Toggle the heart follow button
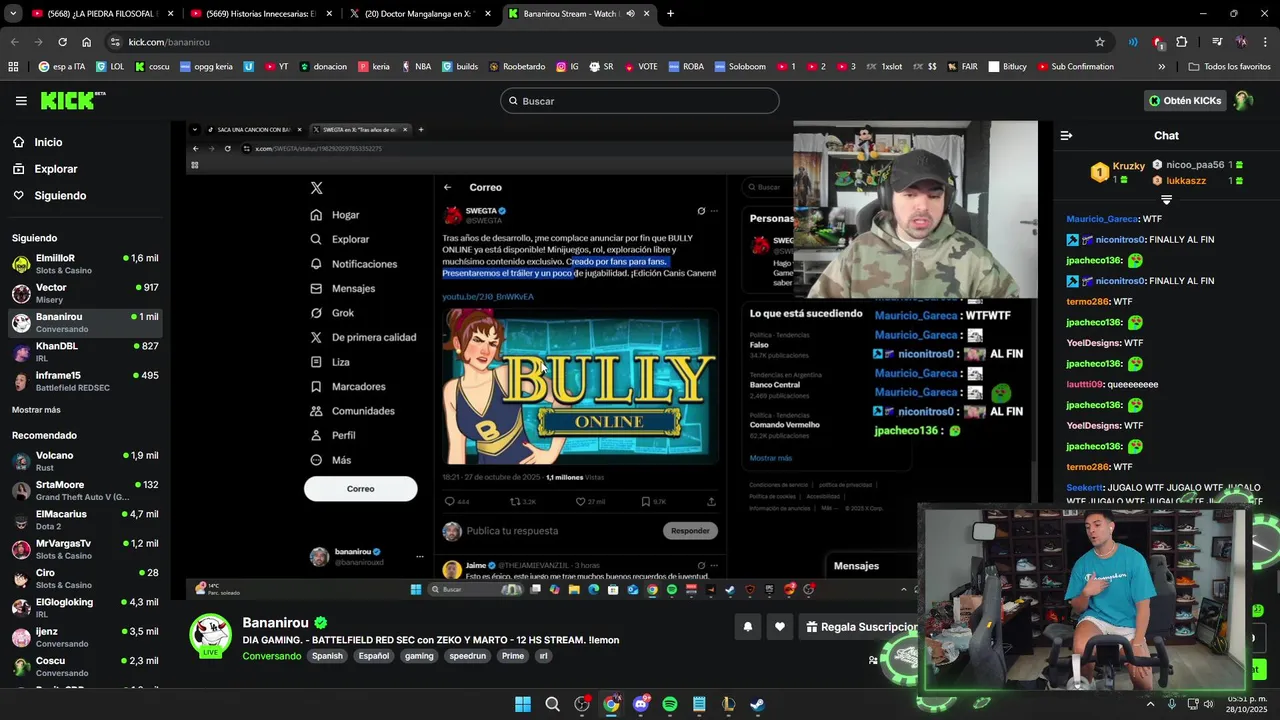Viewport: 1280px width, 720px height. click(x=780, y=627)
